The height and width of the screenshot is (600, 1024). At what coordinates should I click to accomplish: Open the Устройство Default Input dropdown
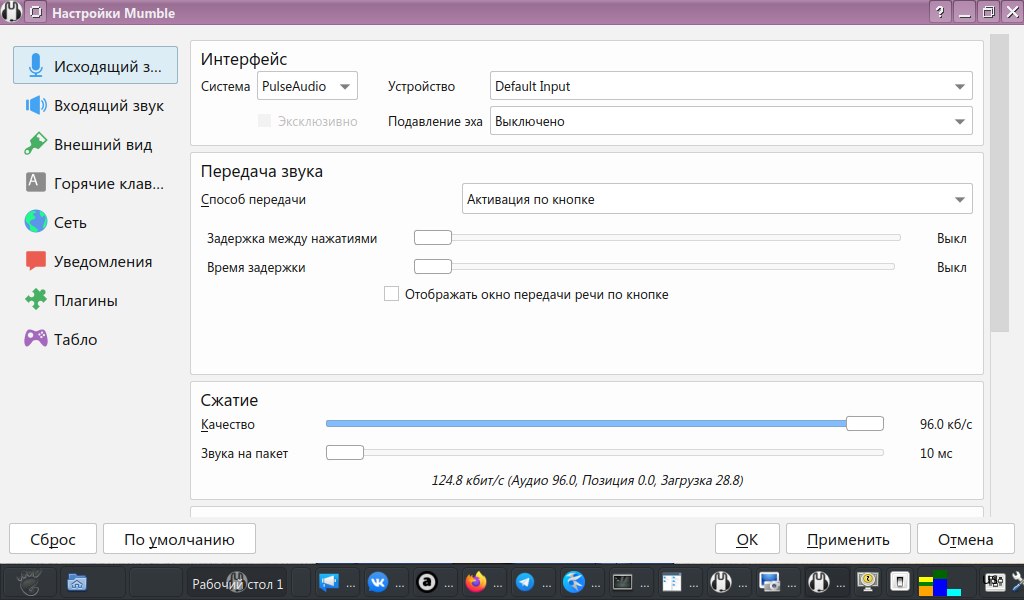[731, 86]
